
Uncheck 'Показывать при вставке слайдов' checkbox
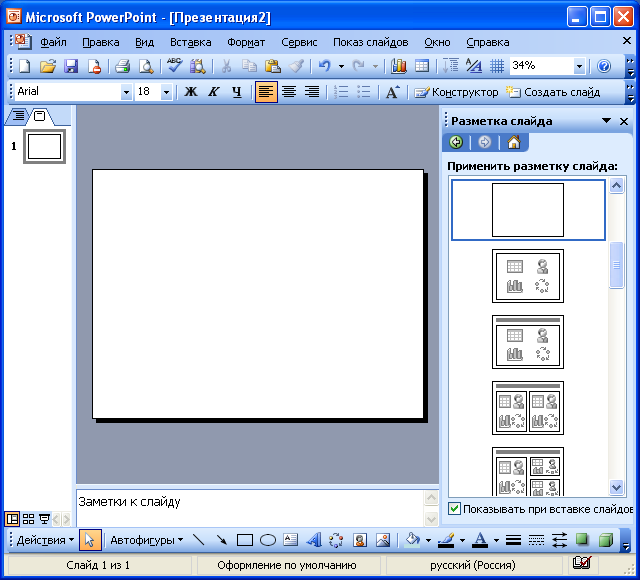pos(454,509)
